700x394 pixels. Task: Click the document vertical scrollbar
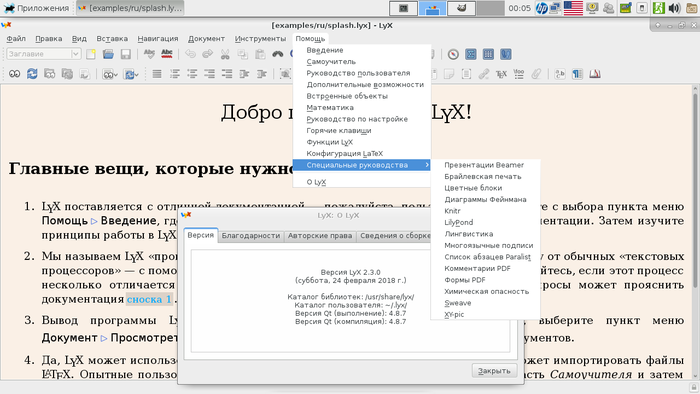tap(695, 232)
